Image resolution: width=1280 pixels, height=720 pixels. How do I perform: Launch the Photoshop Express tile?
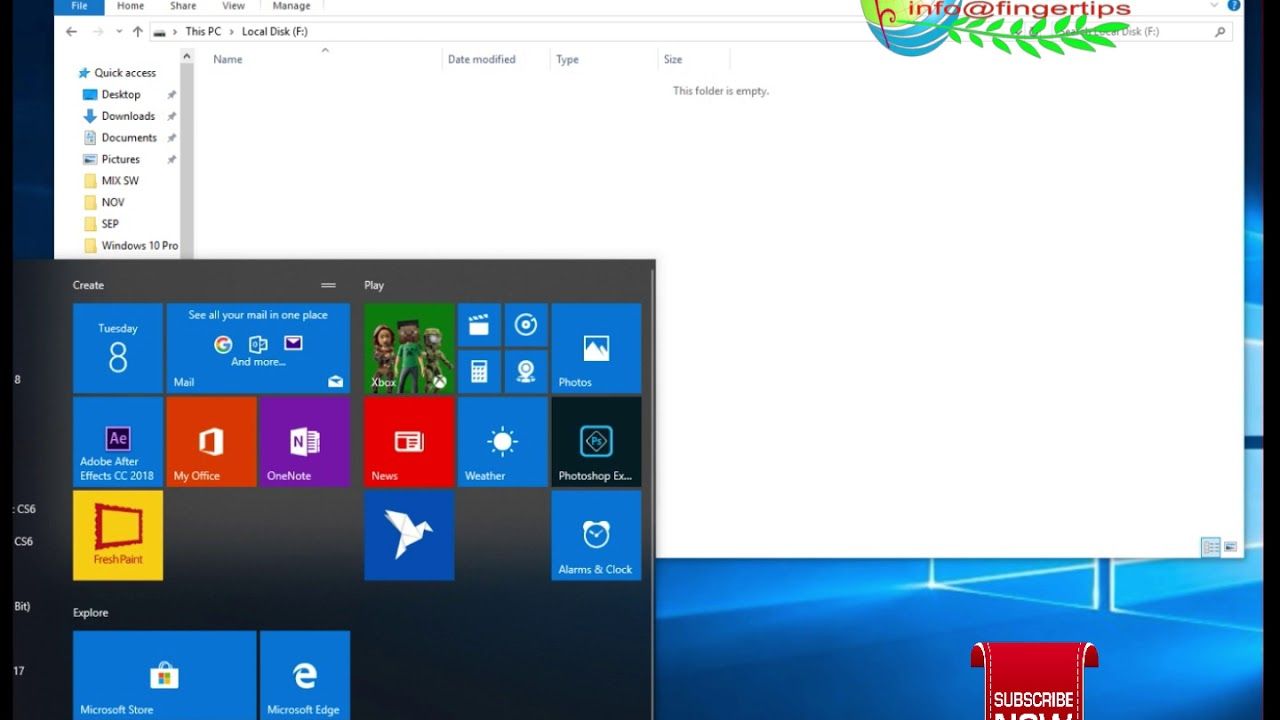click(x=596, y=442)
